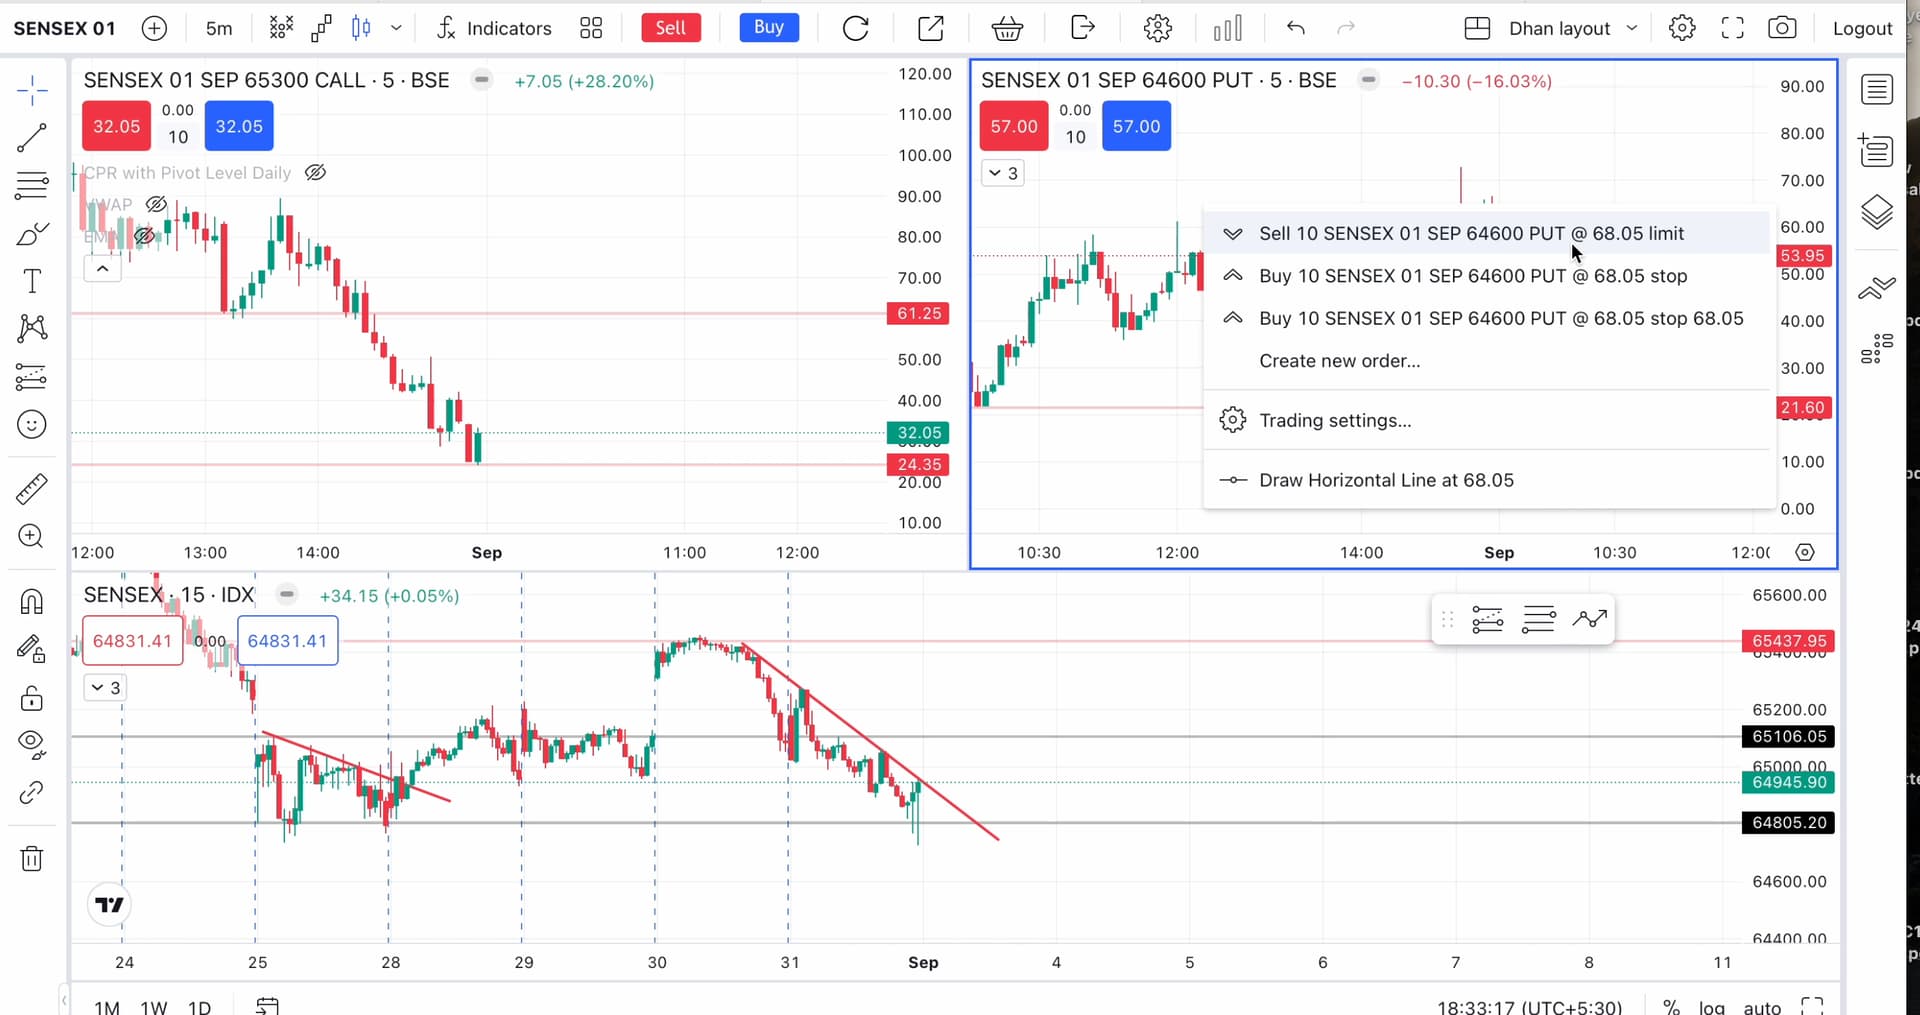Screen dimensions: 1920x1015
Task: Select the trend line drawing tool
Action: click(x=32, y=138)
